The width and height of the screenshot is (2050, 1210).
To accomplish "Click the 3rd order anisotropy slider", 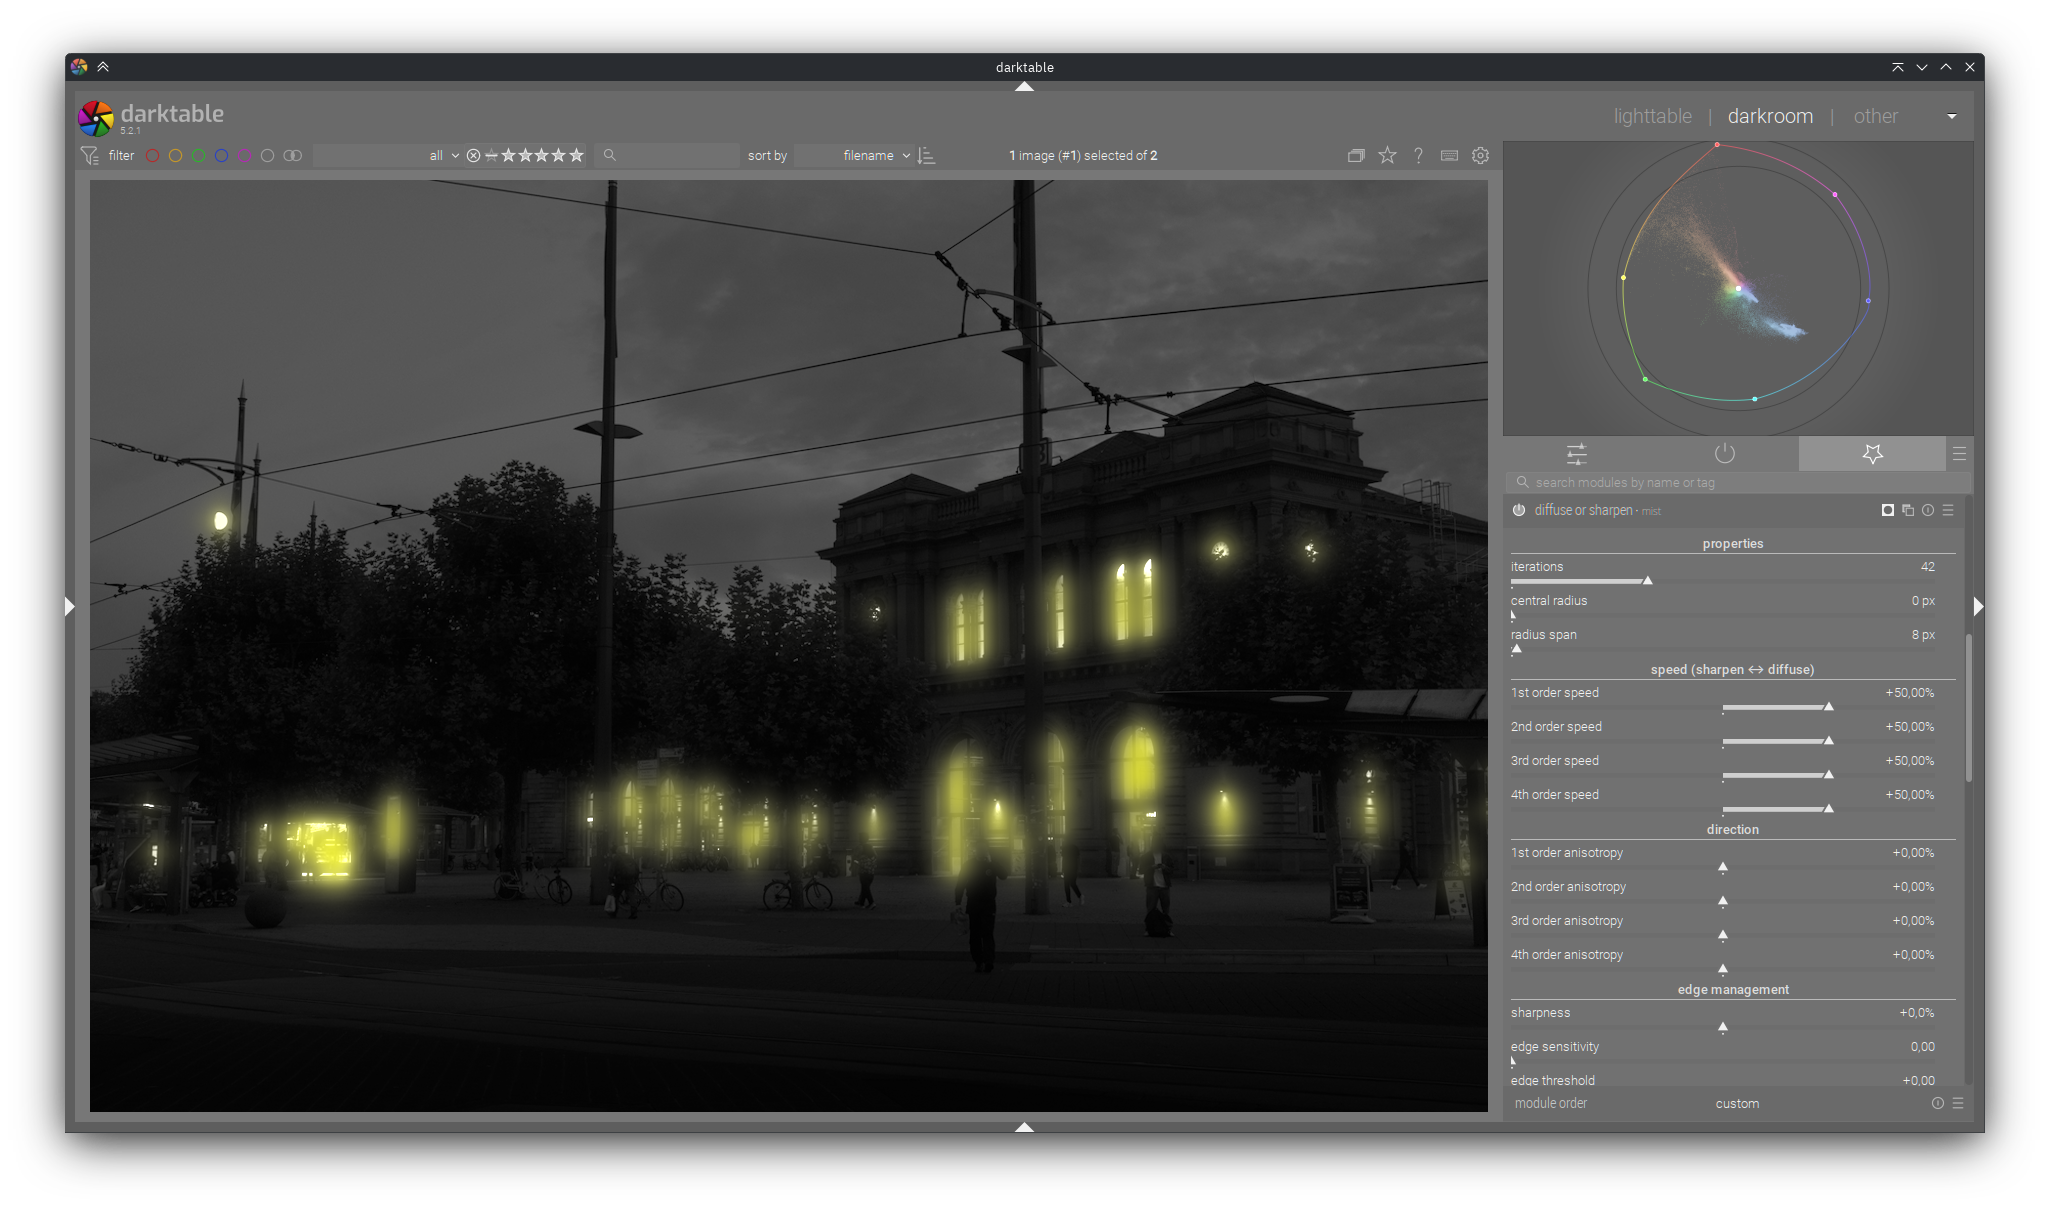I will click(x=1725, y=935).
